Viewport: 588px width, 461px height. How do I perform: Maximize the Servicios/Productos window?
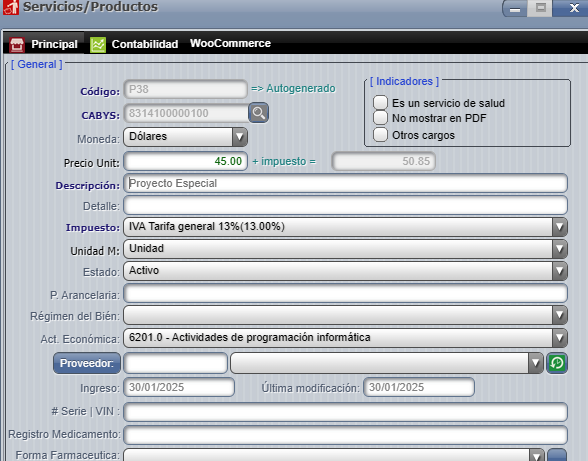540,8
